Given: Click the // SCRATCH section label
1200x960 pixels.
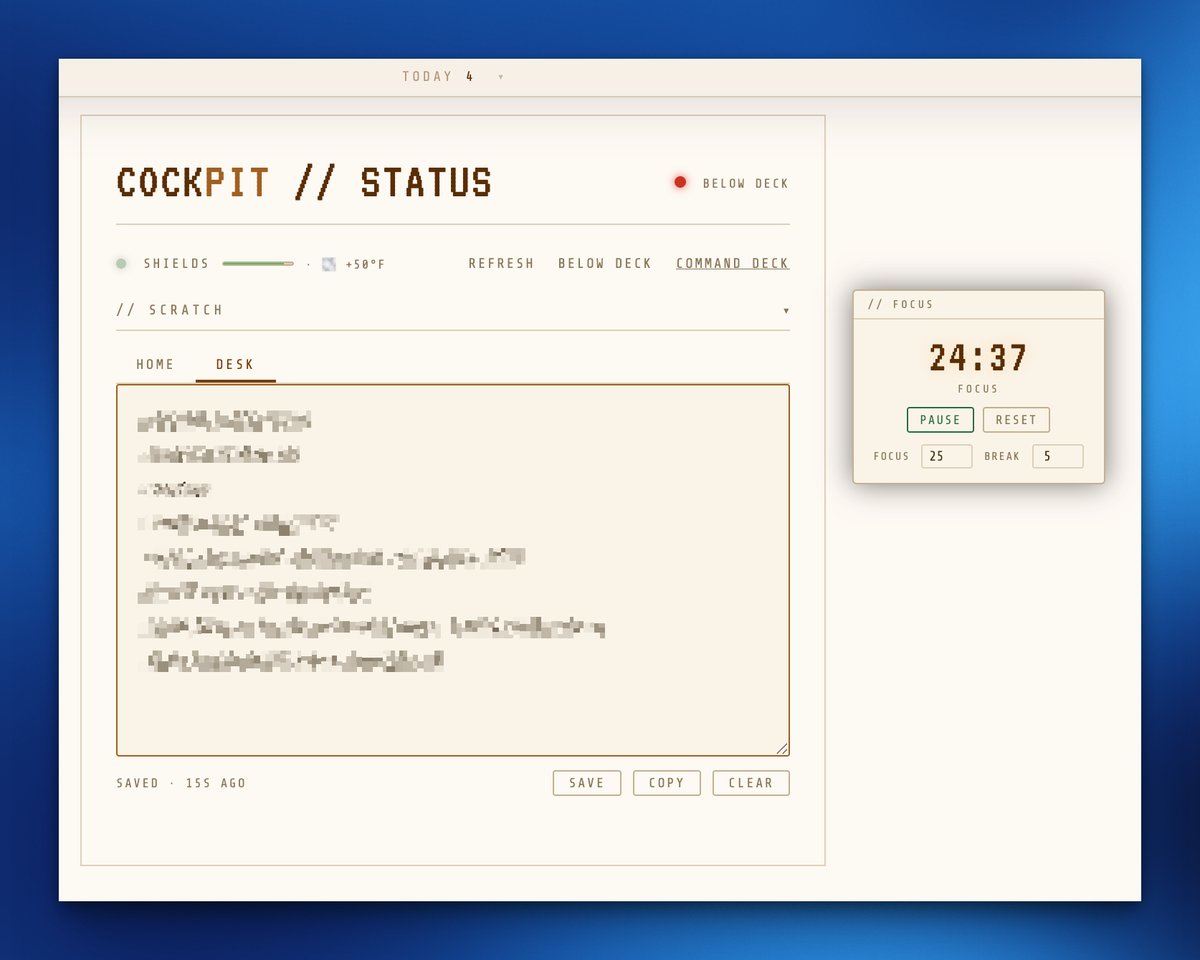Looking at the screenshot, I should coord(170,310).
